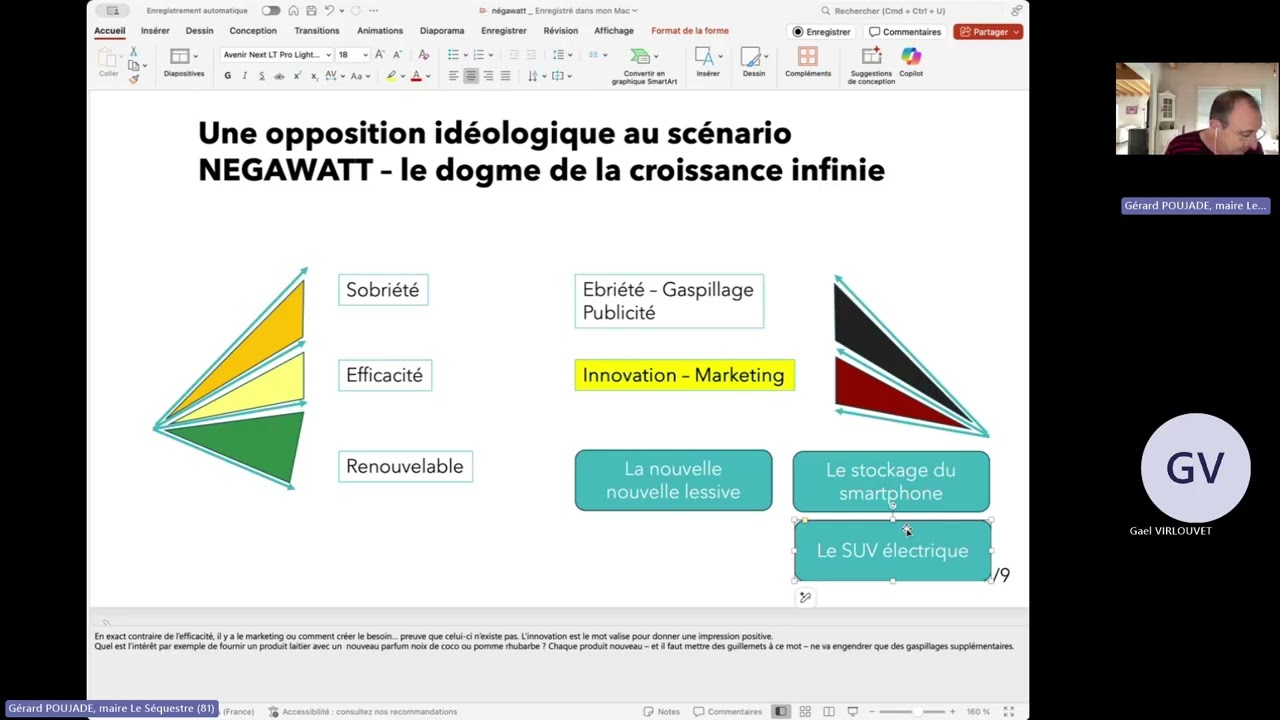Switch to slide sorter view
The width and height of the screenshot is (1280, 720).
[805, 711]
